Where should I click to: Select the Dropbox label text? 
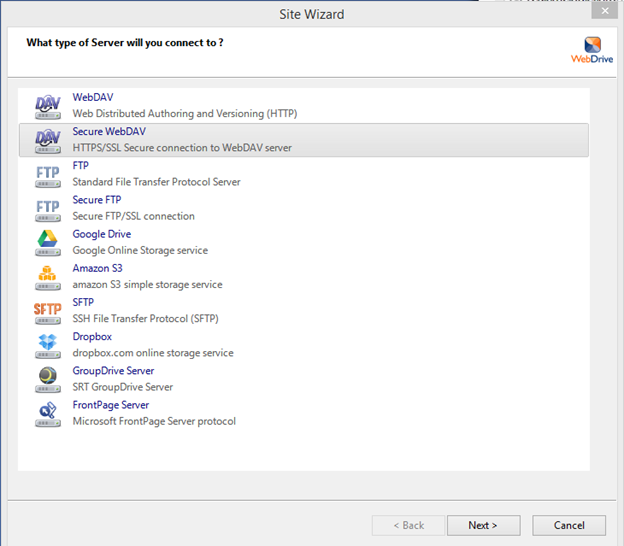(x=92, y=337)
